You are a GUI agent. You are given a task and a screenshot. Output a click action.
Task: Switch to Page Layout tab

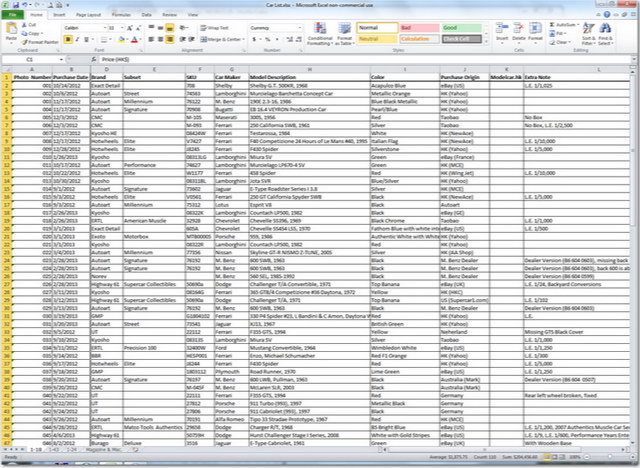point(88,15)
